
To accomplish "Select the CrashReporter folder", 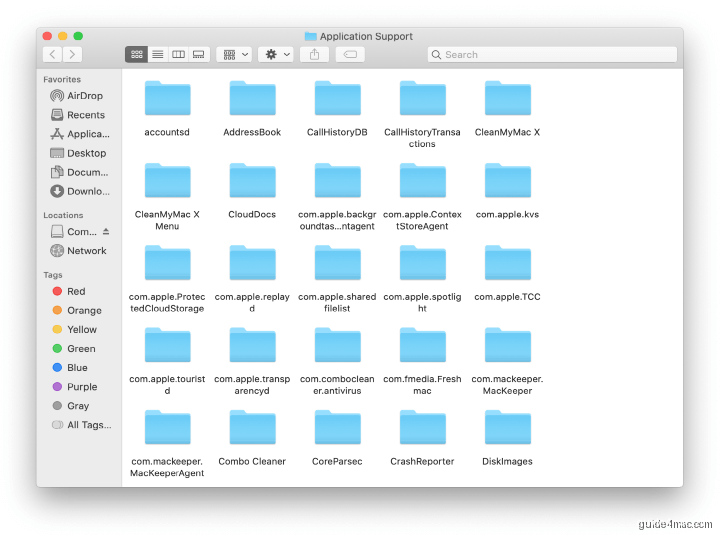I will 422,427.
